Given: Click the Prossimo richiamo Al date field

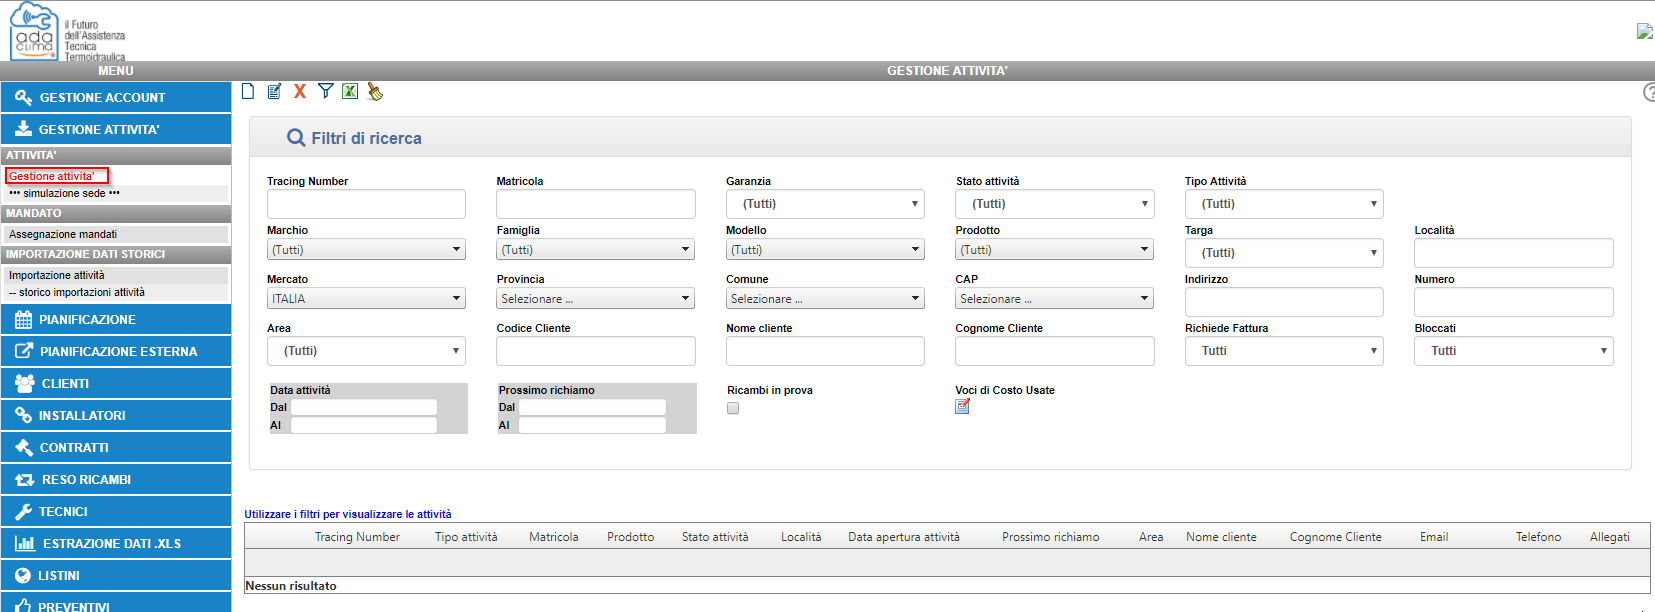Looking at the screenshot, I should point(592,425).
